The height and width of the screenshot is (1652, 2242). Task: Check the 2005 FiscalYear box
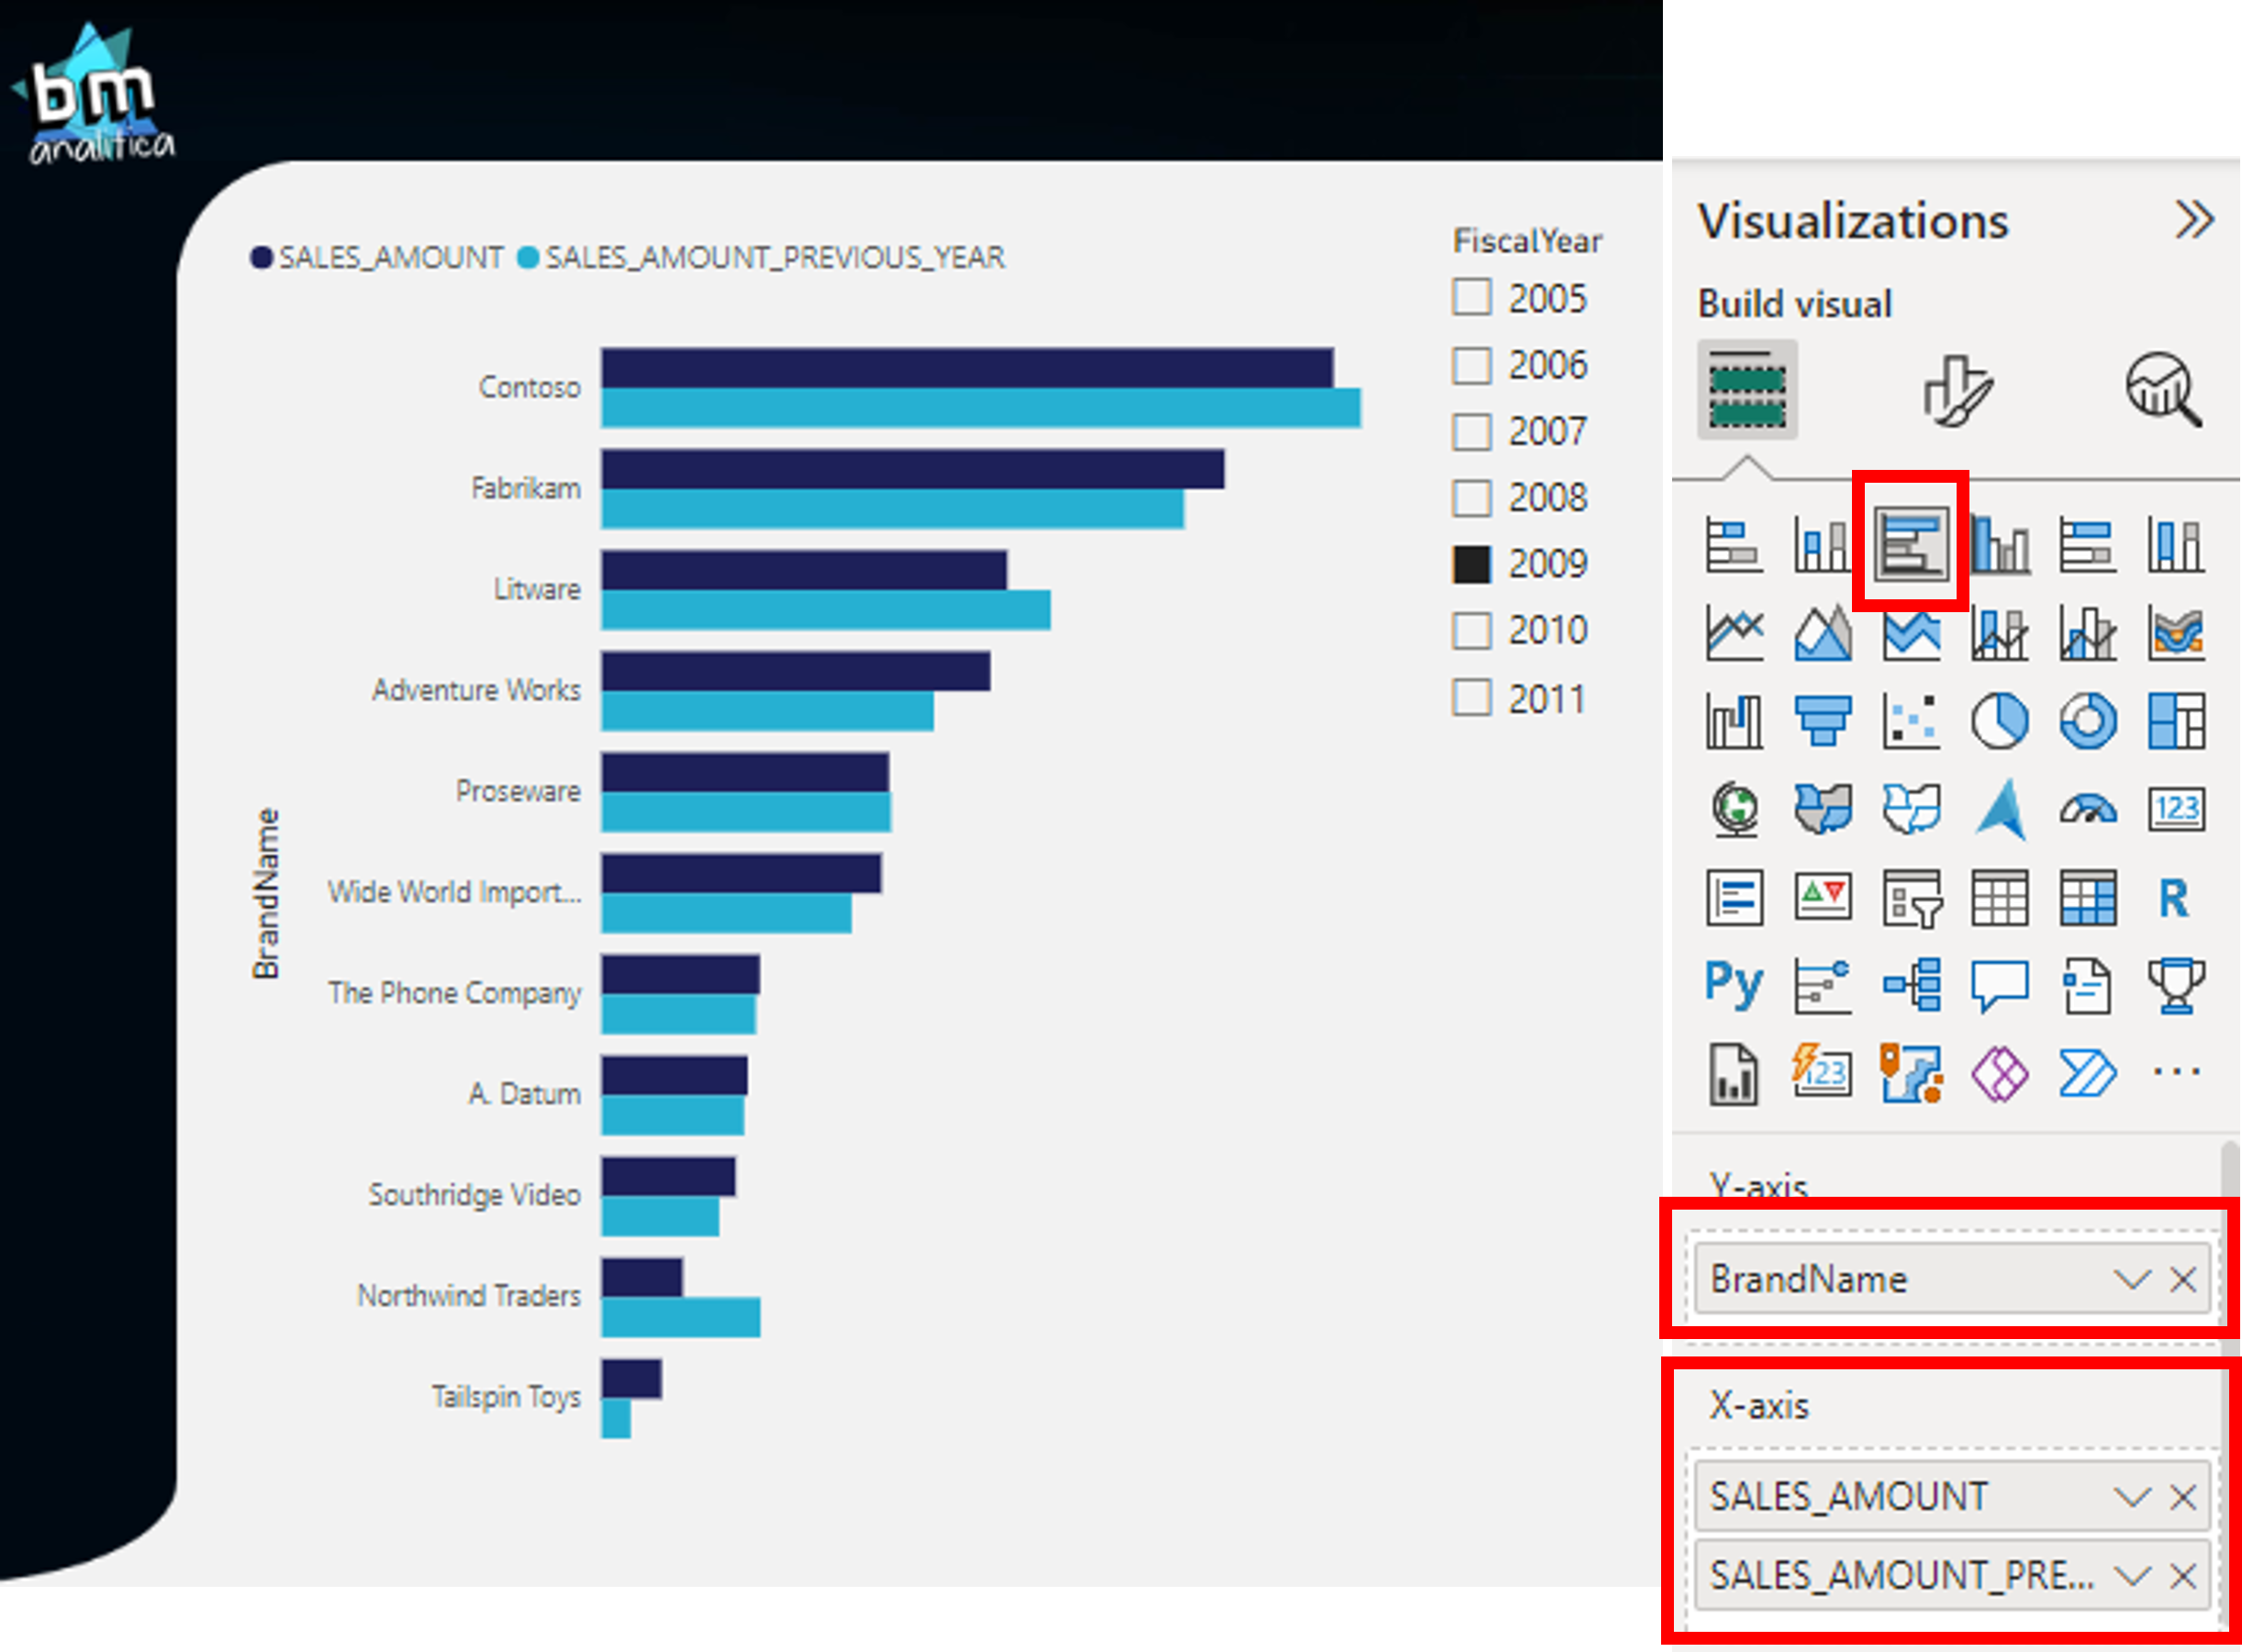point(1472,297)
